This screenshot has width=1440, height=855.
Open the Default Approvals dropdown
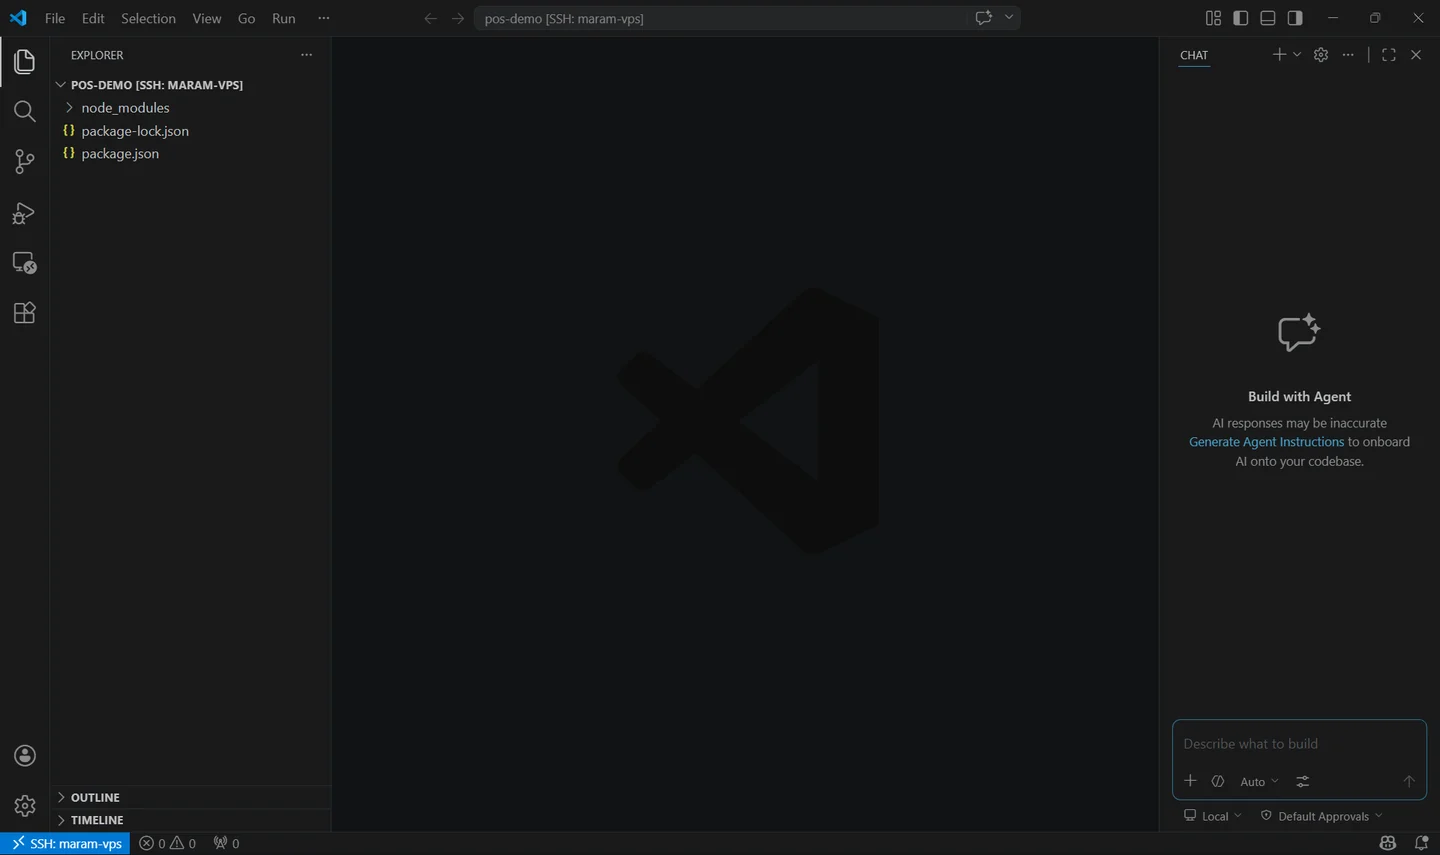point(1322,816)
